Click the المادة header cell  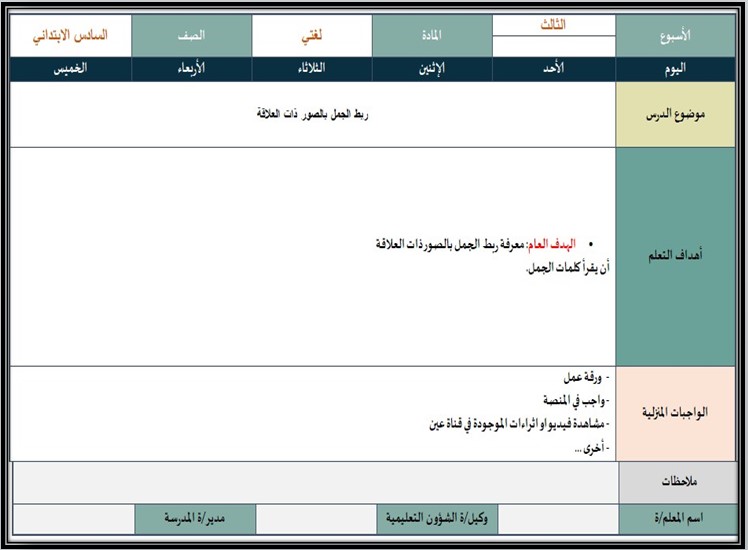(x=432, y=36)
